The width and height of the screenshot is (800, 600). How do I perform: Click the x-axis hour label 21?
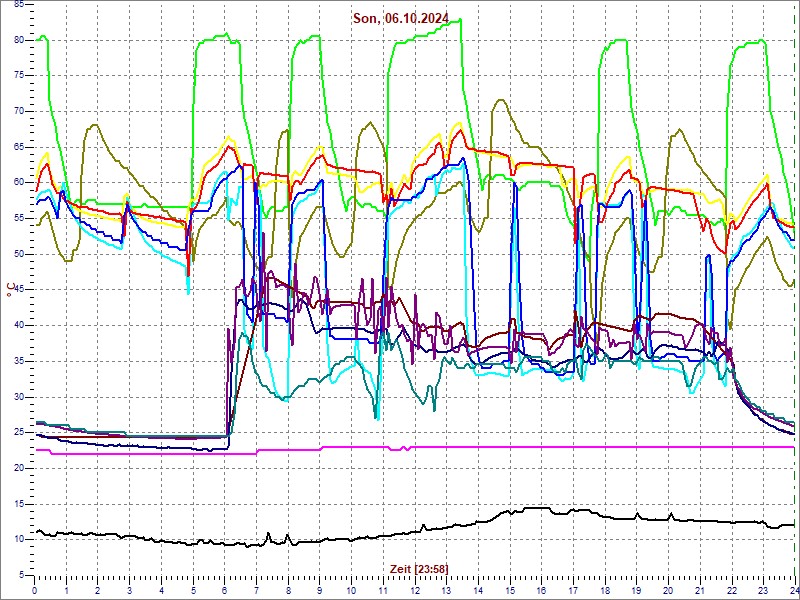click(x=700, y=589)
